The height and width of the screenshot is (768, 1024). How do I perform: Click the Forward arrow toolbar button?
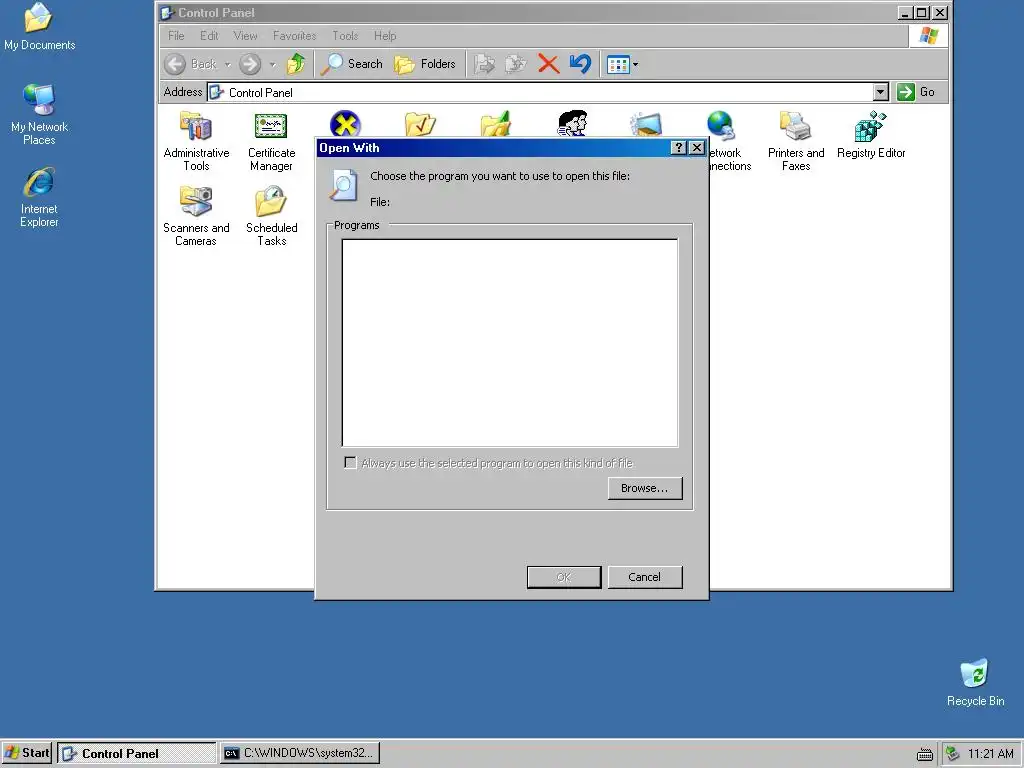[x=249, y=64]
